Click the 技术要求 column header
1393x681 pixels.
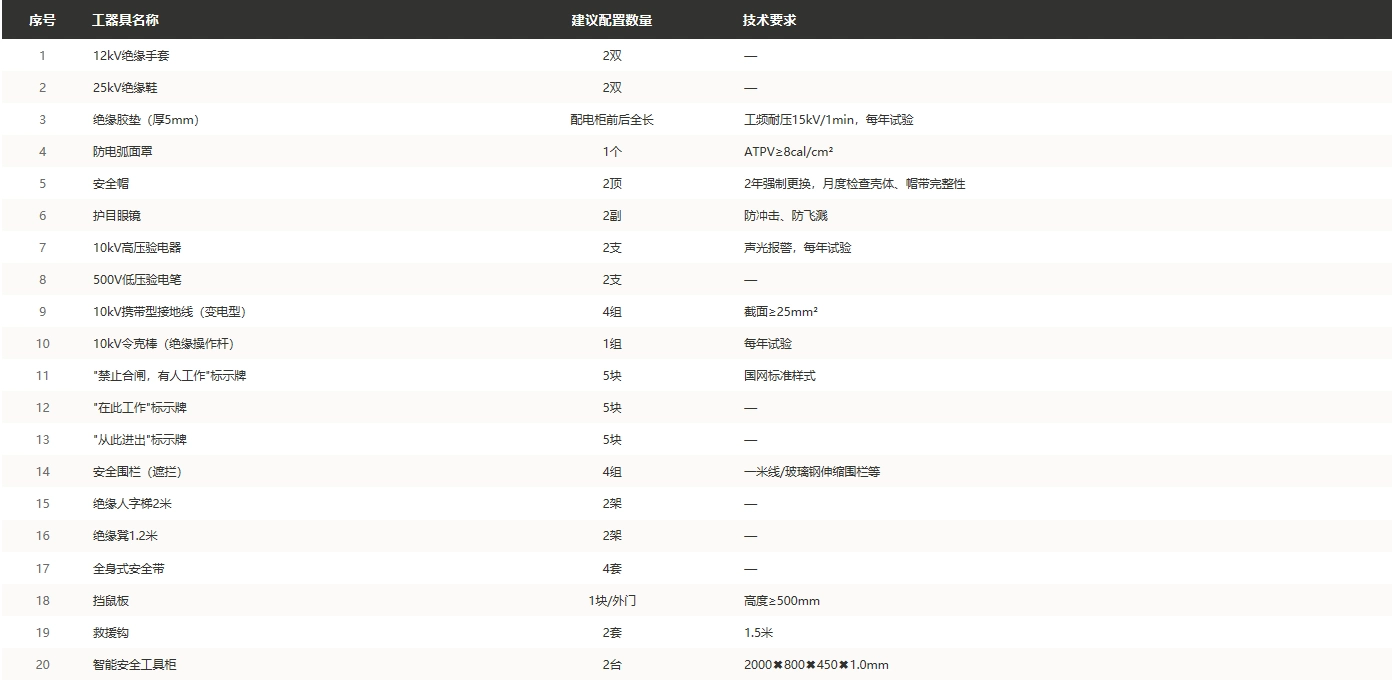(770, 20)
